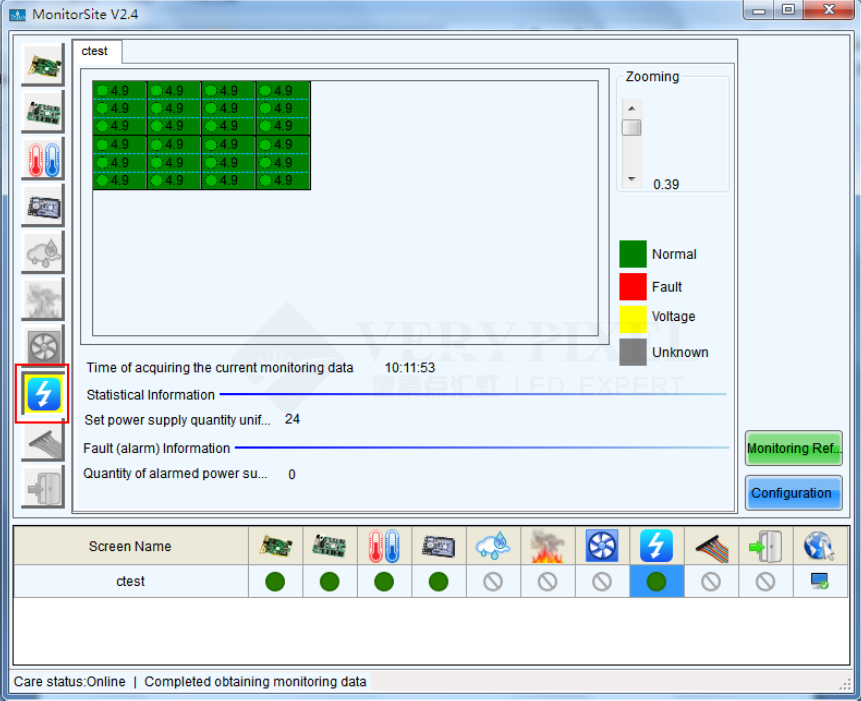Click ctest fan disabled status icon

point(602,582)
